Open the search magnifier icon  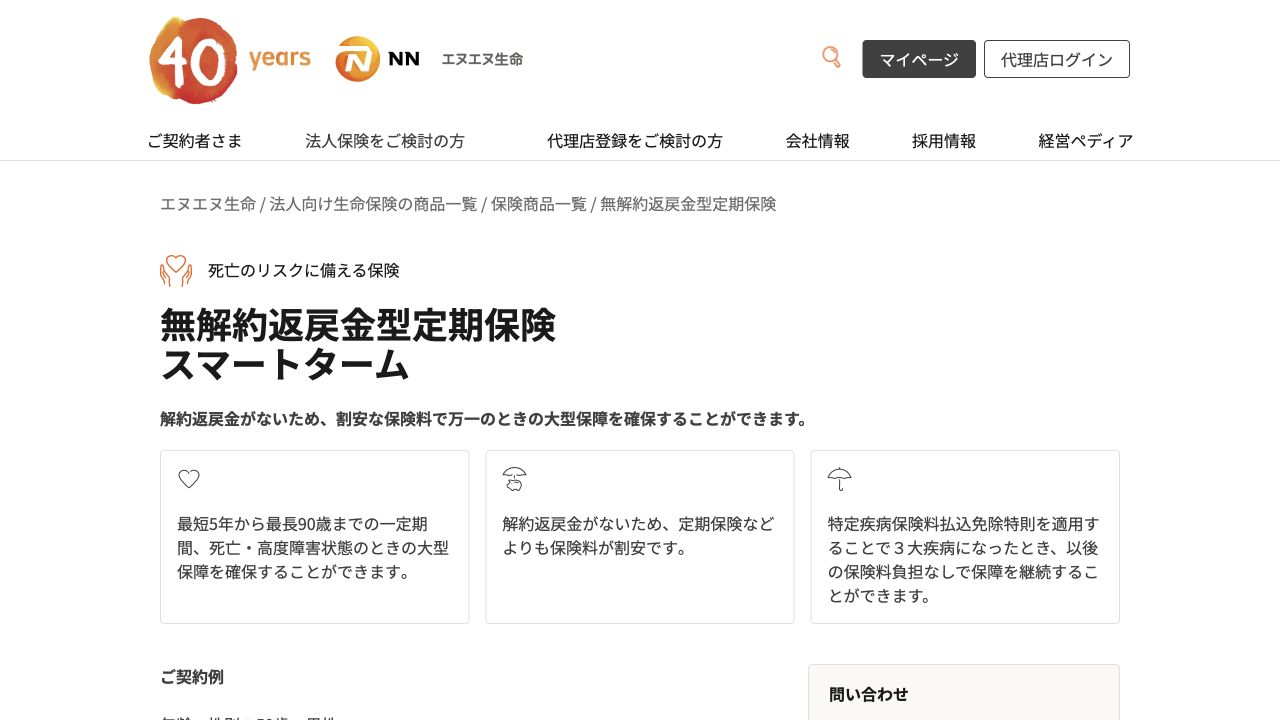tap(831, 57)
